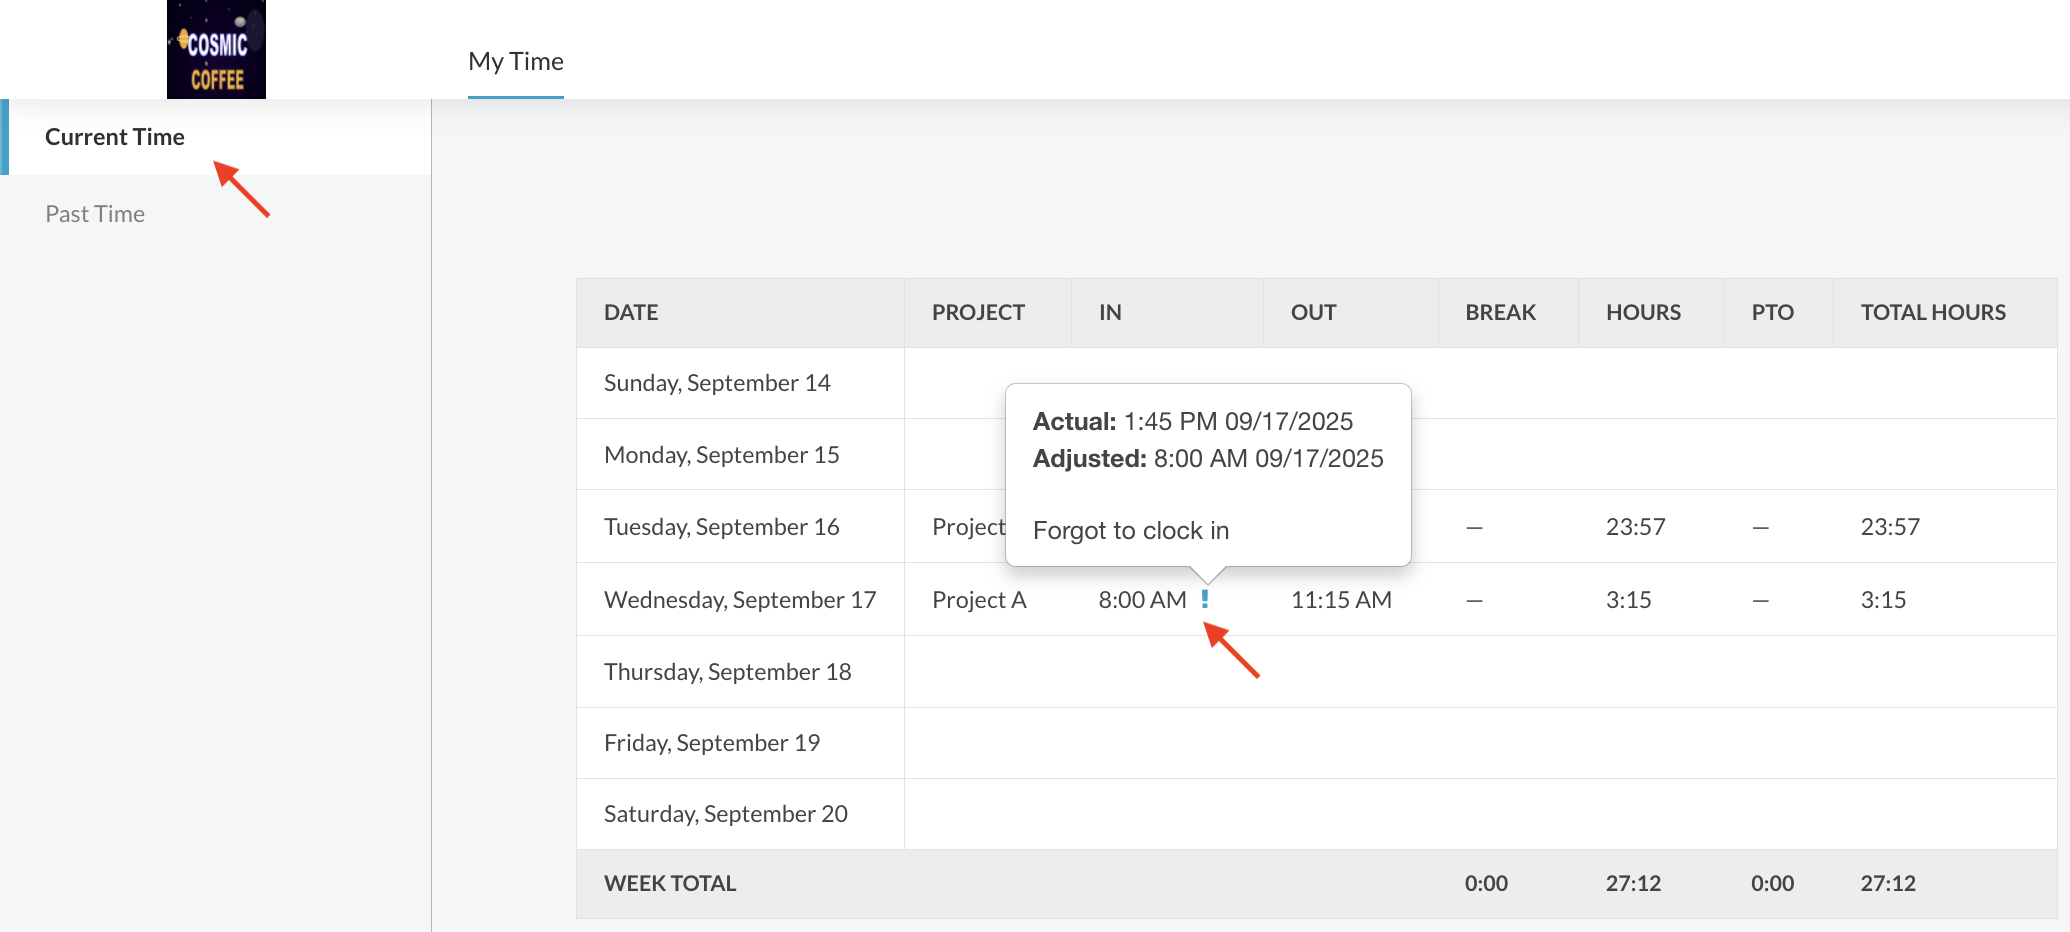The width and height of the screenshot is (2070, 932).
Task: Click the 8:00 AM clock-in time
Action: [x=1142, y=600]
